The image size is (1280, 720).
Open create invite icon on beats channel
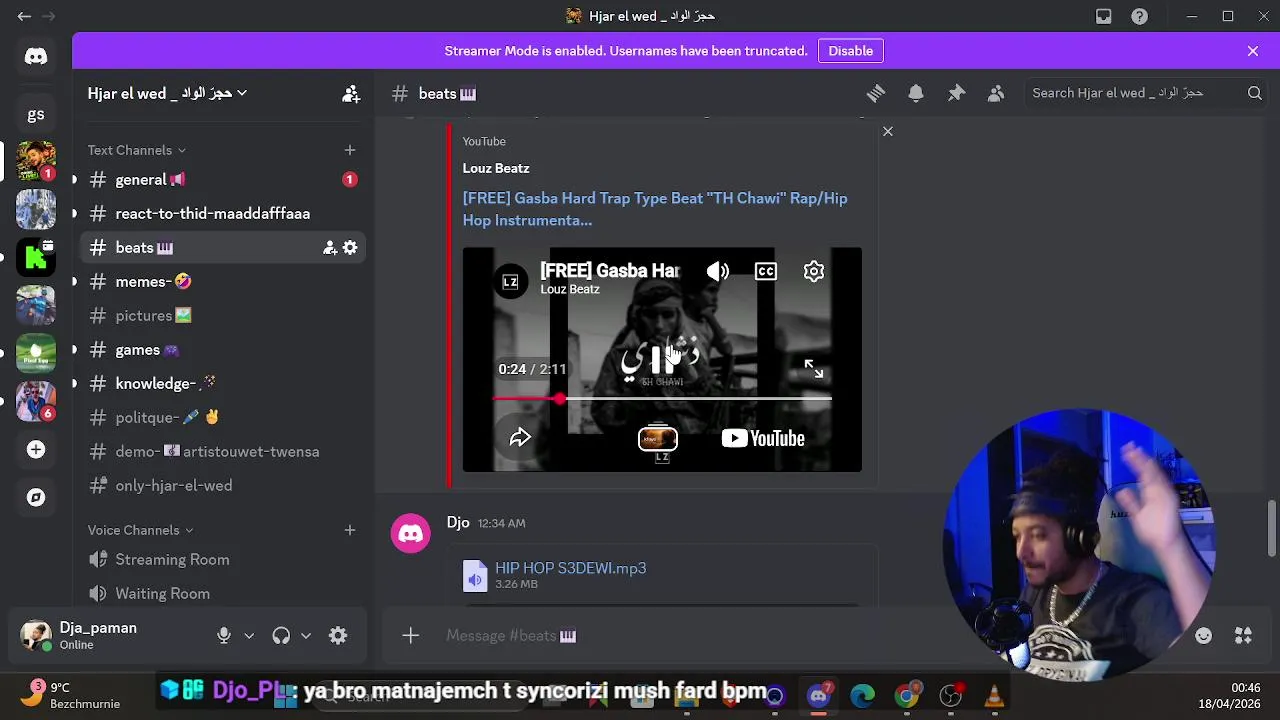pyautogui.click(x=329, y=248)
